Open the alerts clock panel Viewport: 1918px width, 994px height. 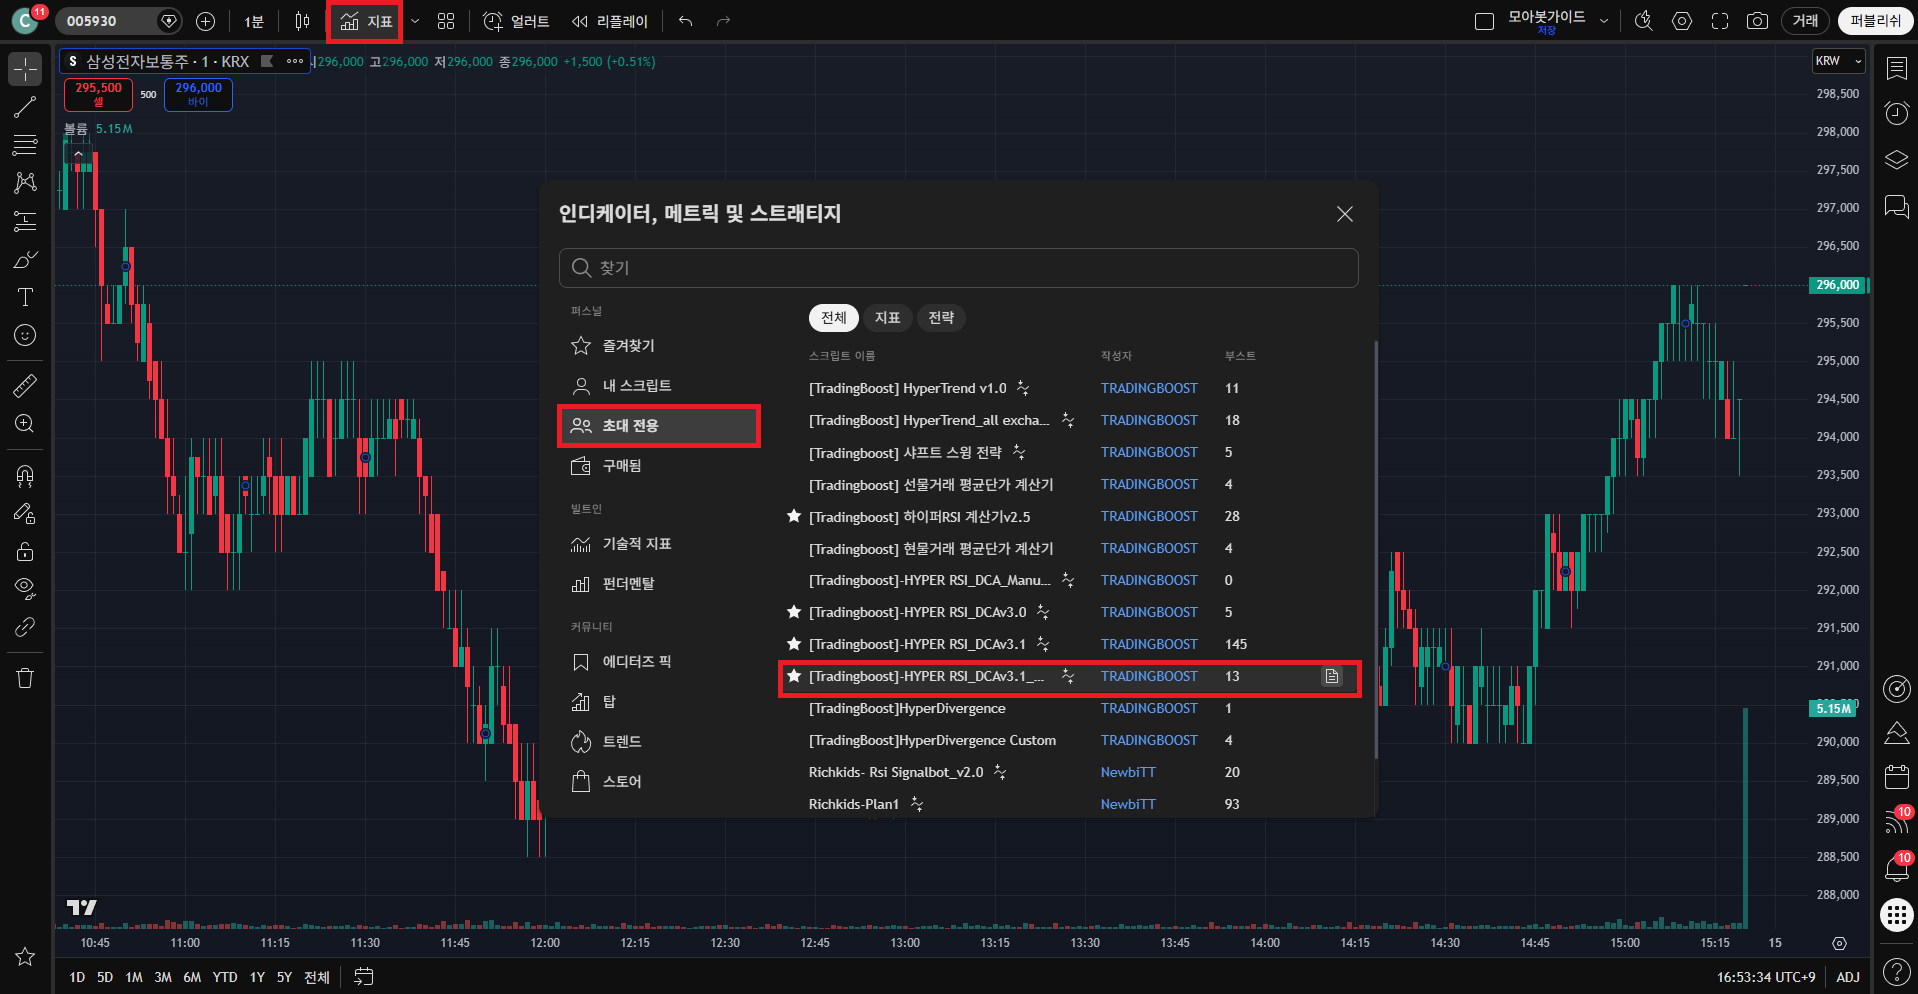point(1896,113)
